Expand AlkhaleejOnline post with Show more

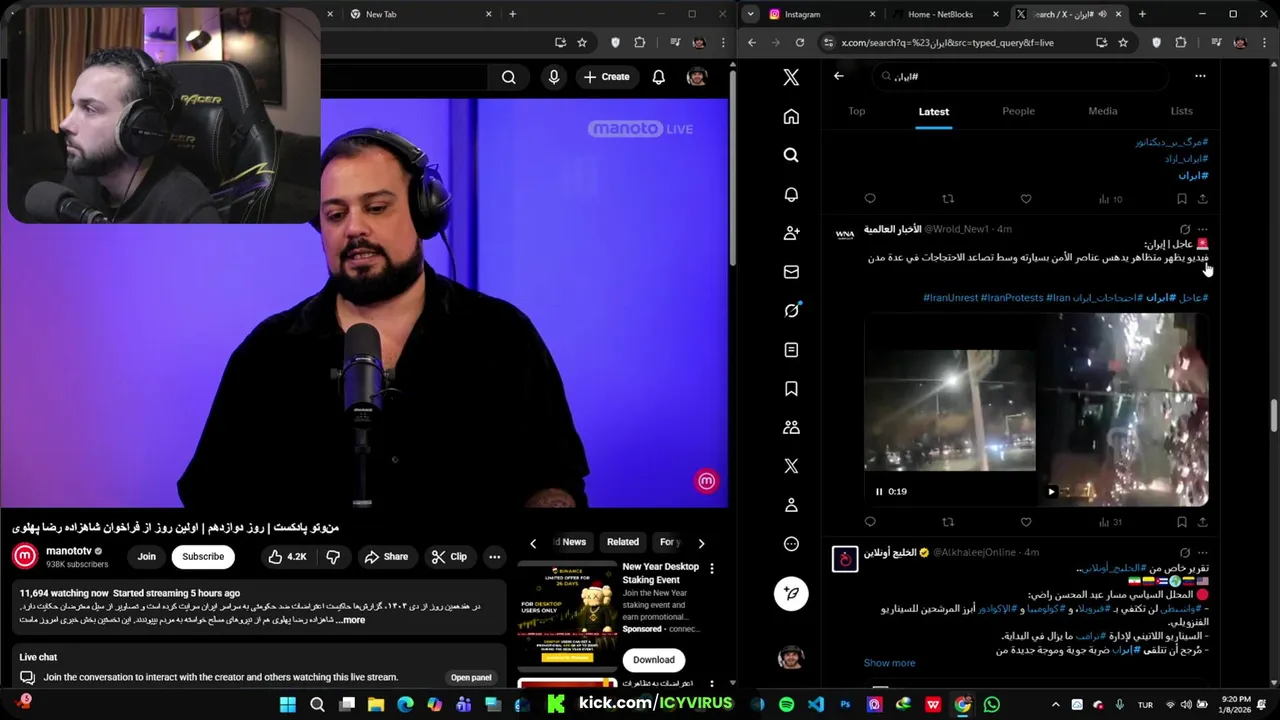[x=889, y=663]
